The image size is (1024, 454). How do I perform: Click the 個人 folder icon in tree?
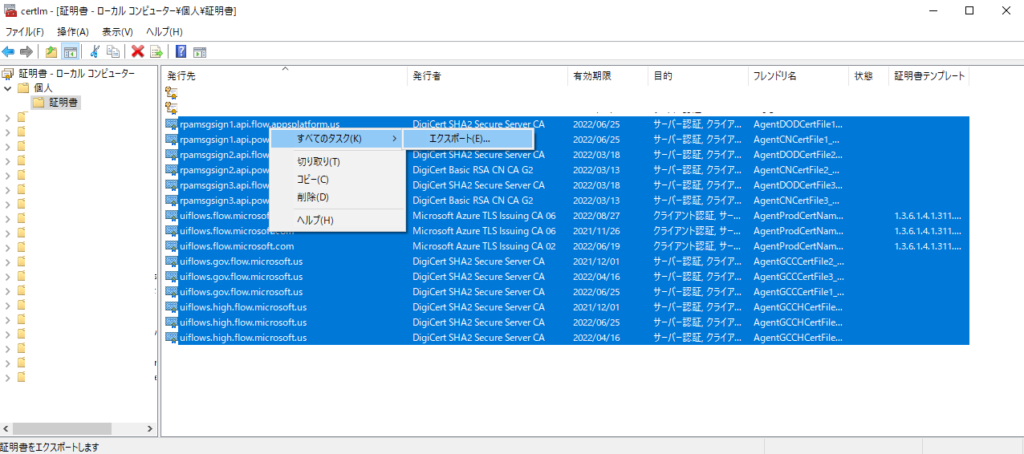coord(23,88)
